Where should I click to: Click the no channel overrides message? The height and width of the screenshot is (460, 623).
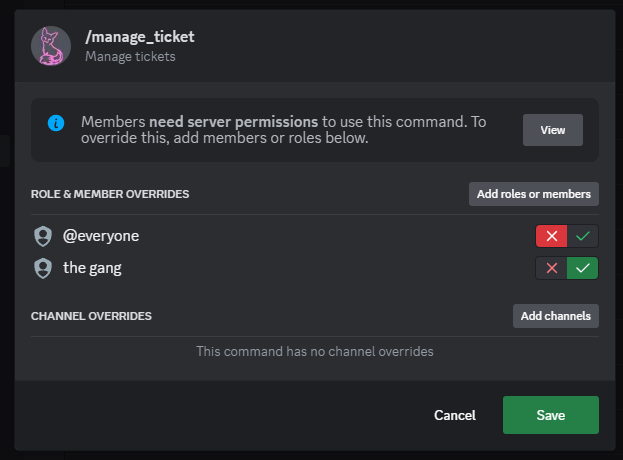(315, 351)
